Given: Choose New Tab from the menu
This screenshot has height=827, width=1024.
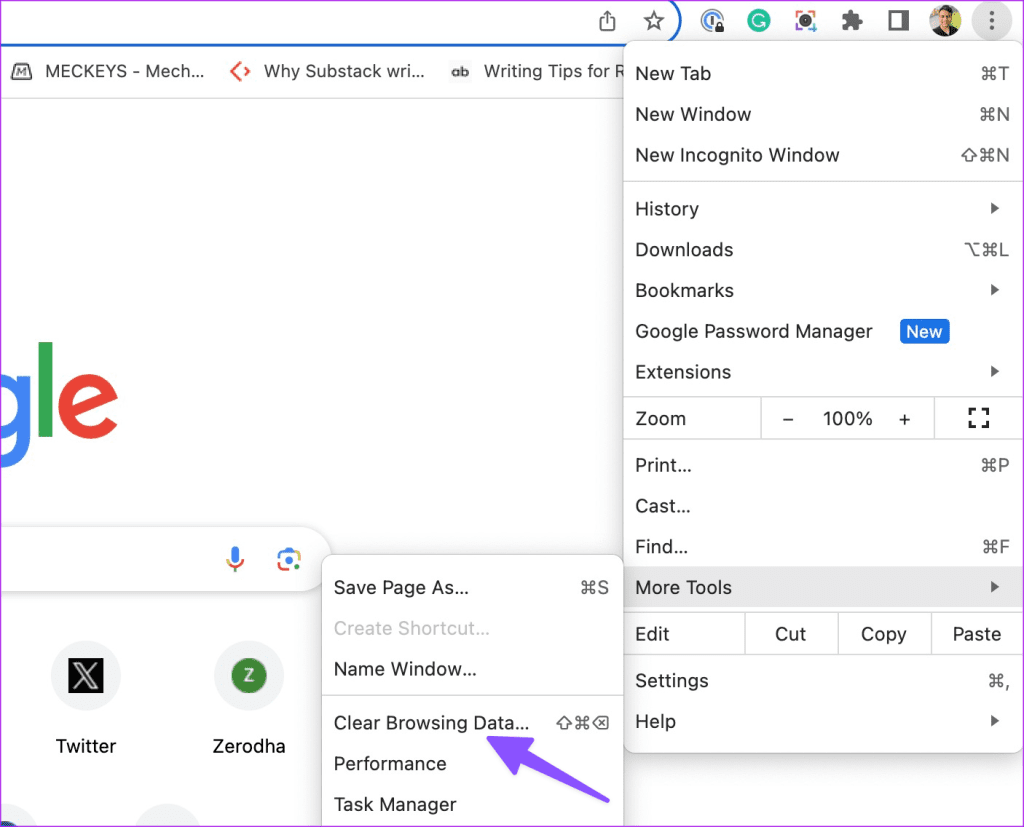Looking at the screenshot, I should [x=823, y=74].
